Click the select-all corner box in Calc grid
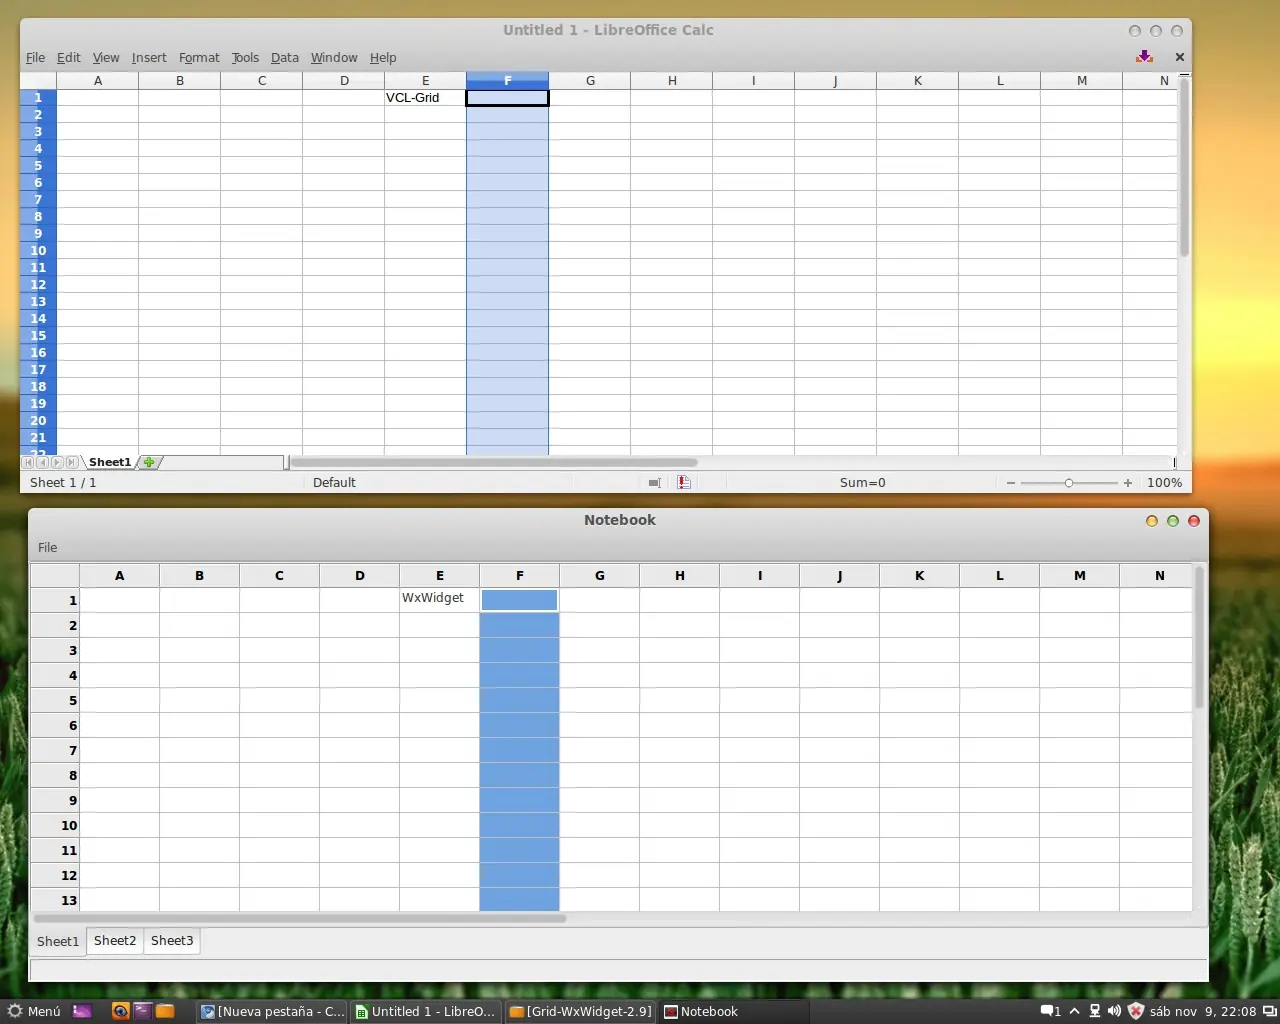Viewport: 1280px width, 1024px height. (x=38, y=80)
